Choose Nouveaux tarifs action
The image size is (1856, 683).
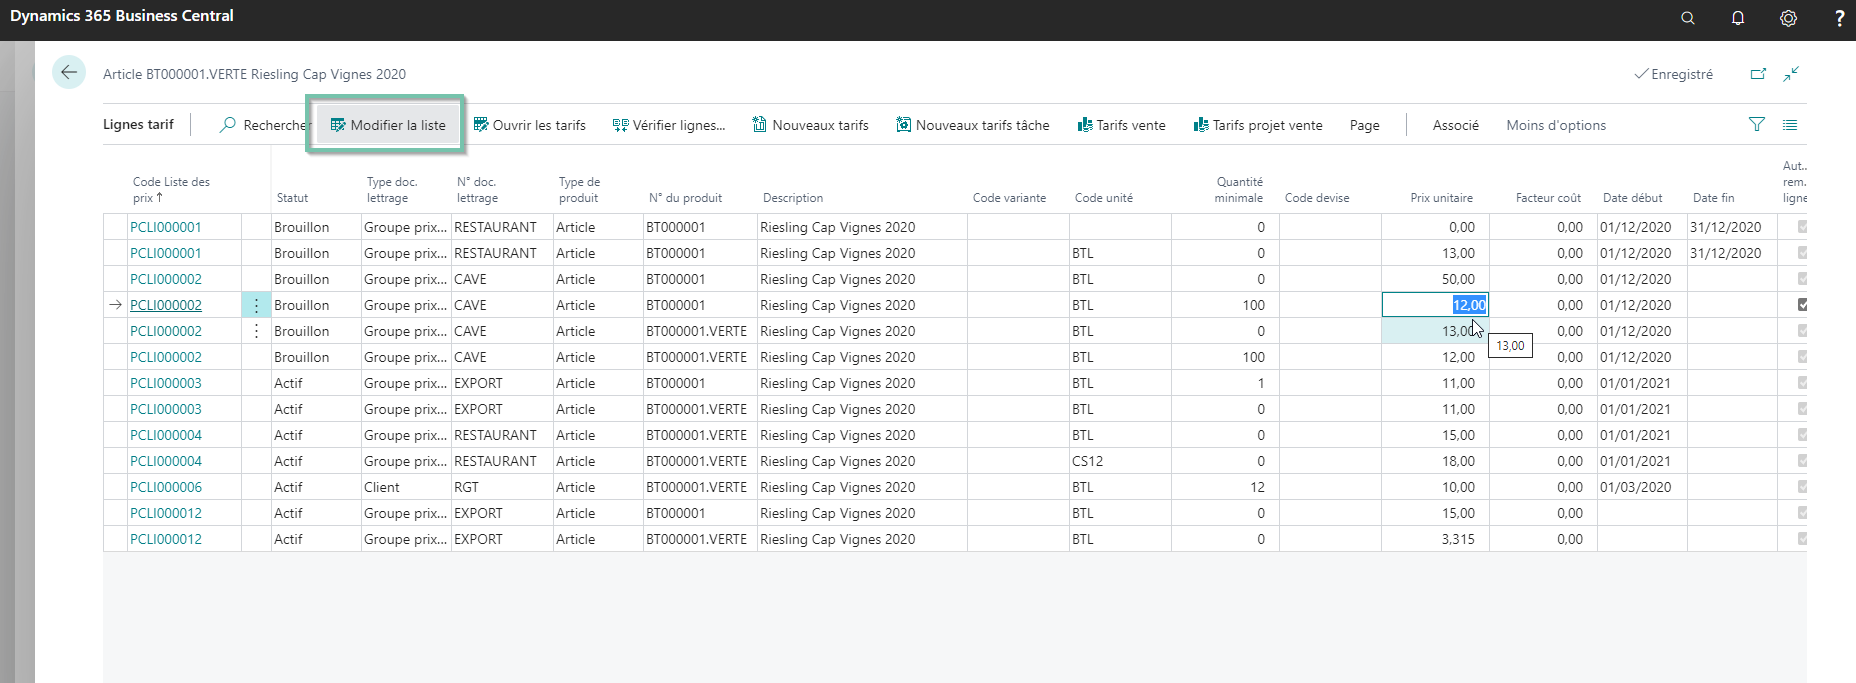point(810,125)
